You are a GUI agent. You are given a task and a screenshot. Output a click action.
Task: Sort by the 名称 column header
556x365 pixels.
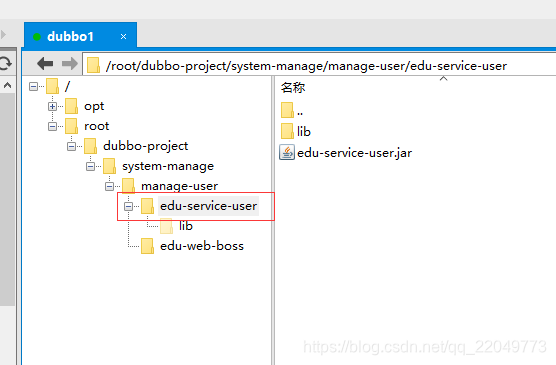click(x=293, y=87)
